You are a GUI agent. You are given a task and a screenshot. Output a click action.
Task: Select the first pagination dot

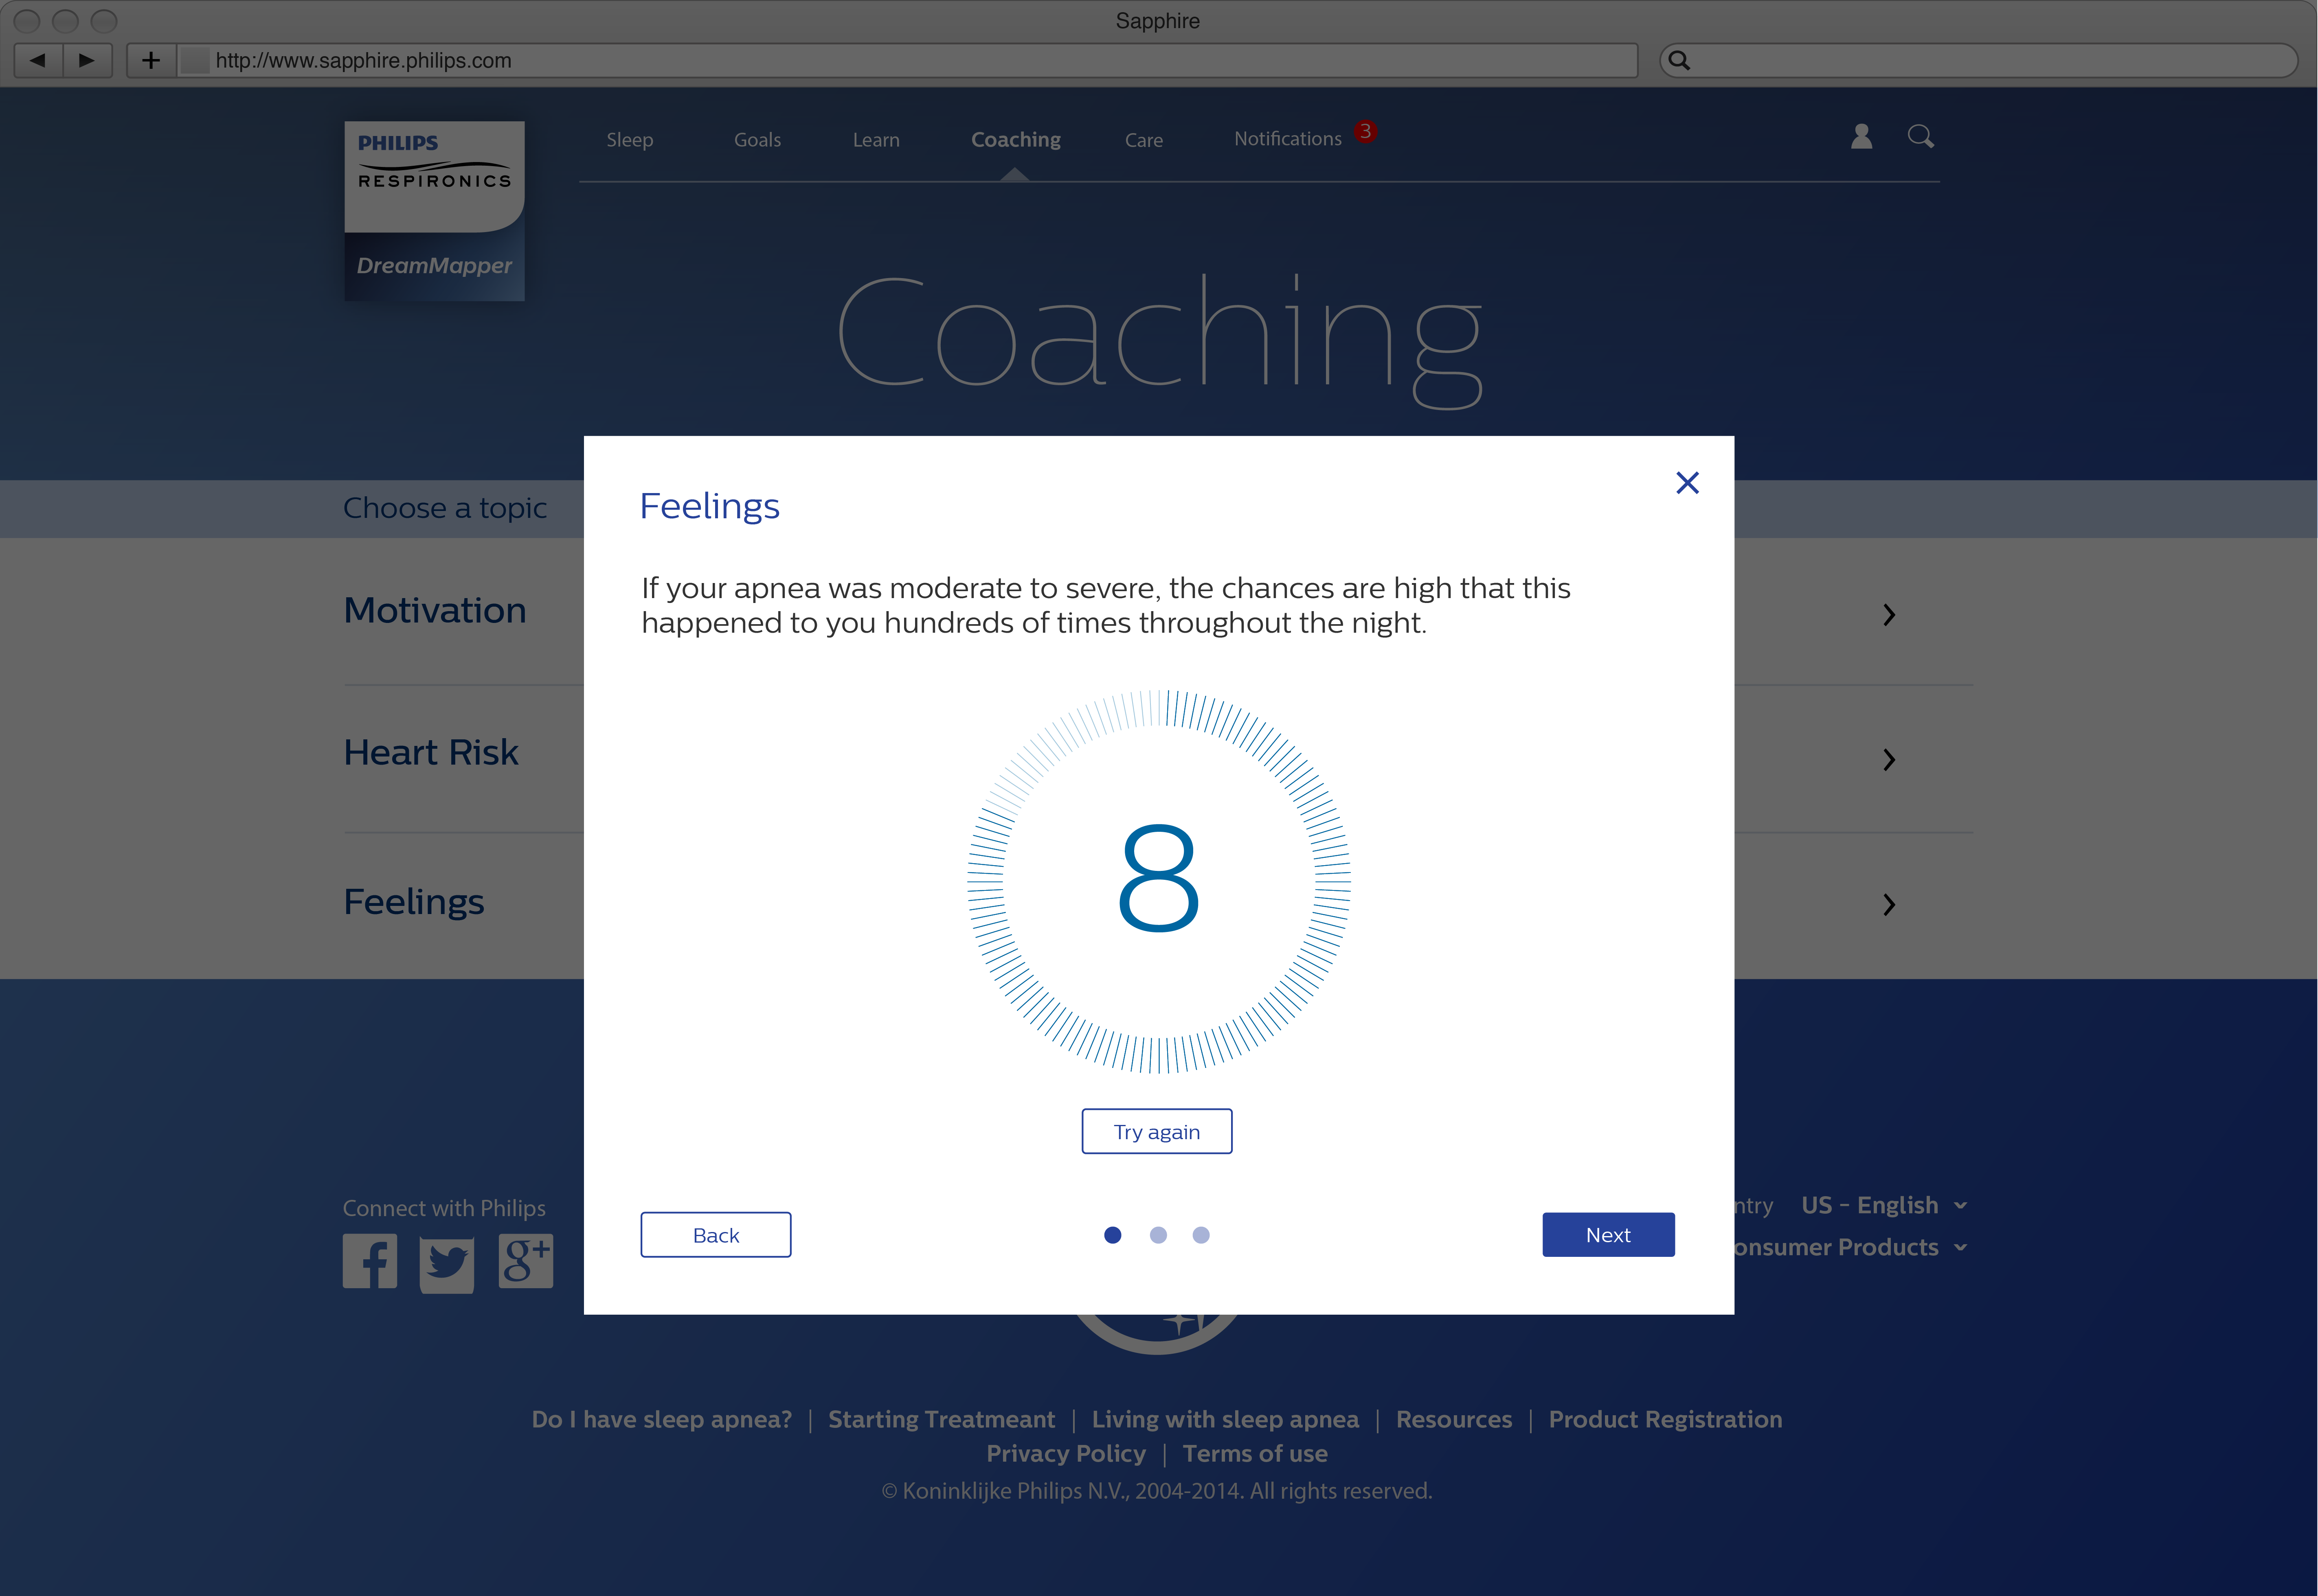pos(1112,1235)
